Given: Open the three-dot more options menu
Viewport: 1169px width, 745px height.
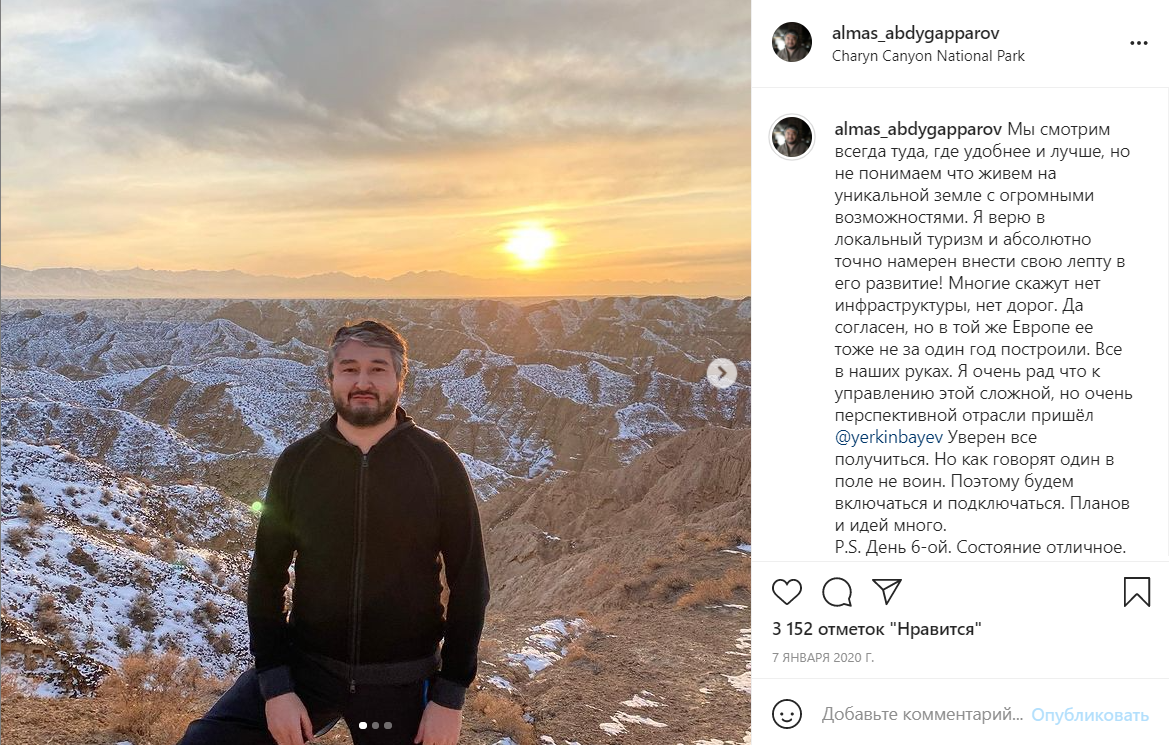Looking at the screenshot, I should pyautogui.click(x=1138, y=43).
